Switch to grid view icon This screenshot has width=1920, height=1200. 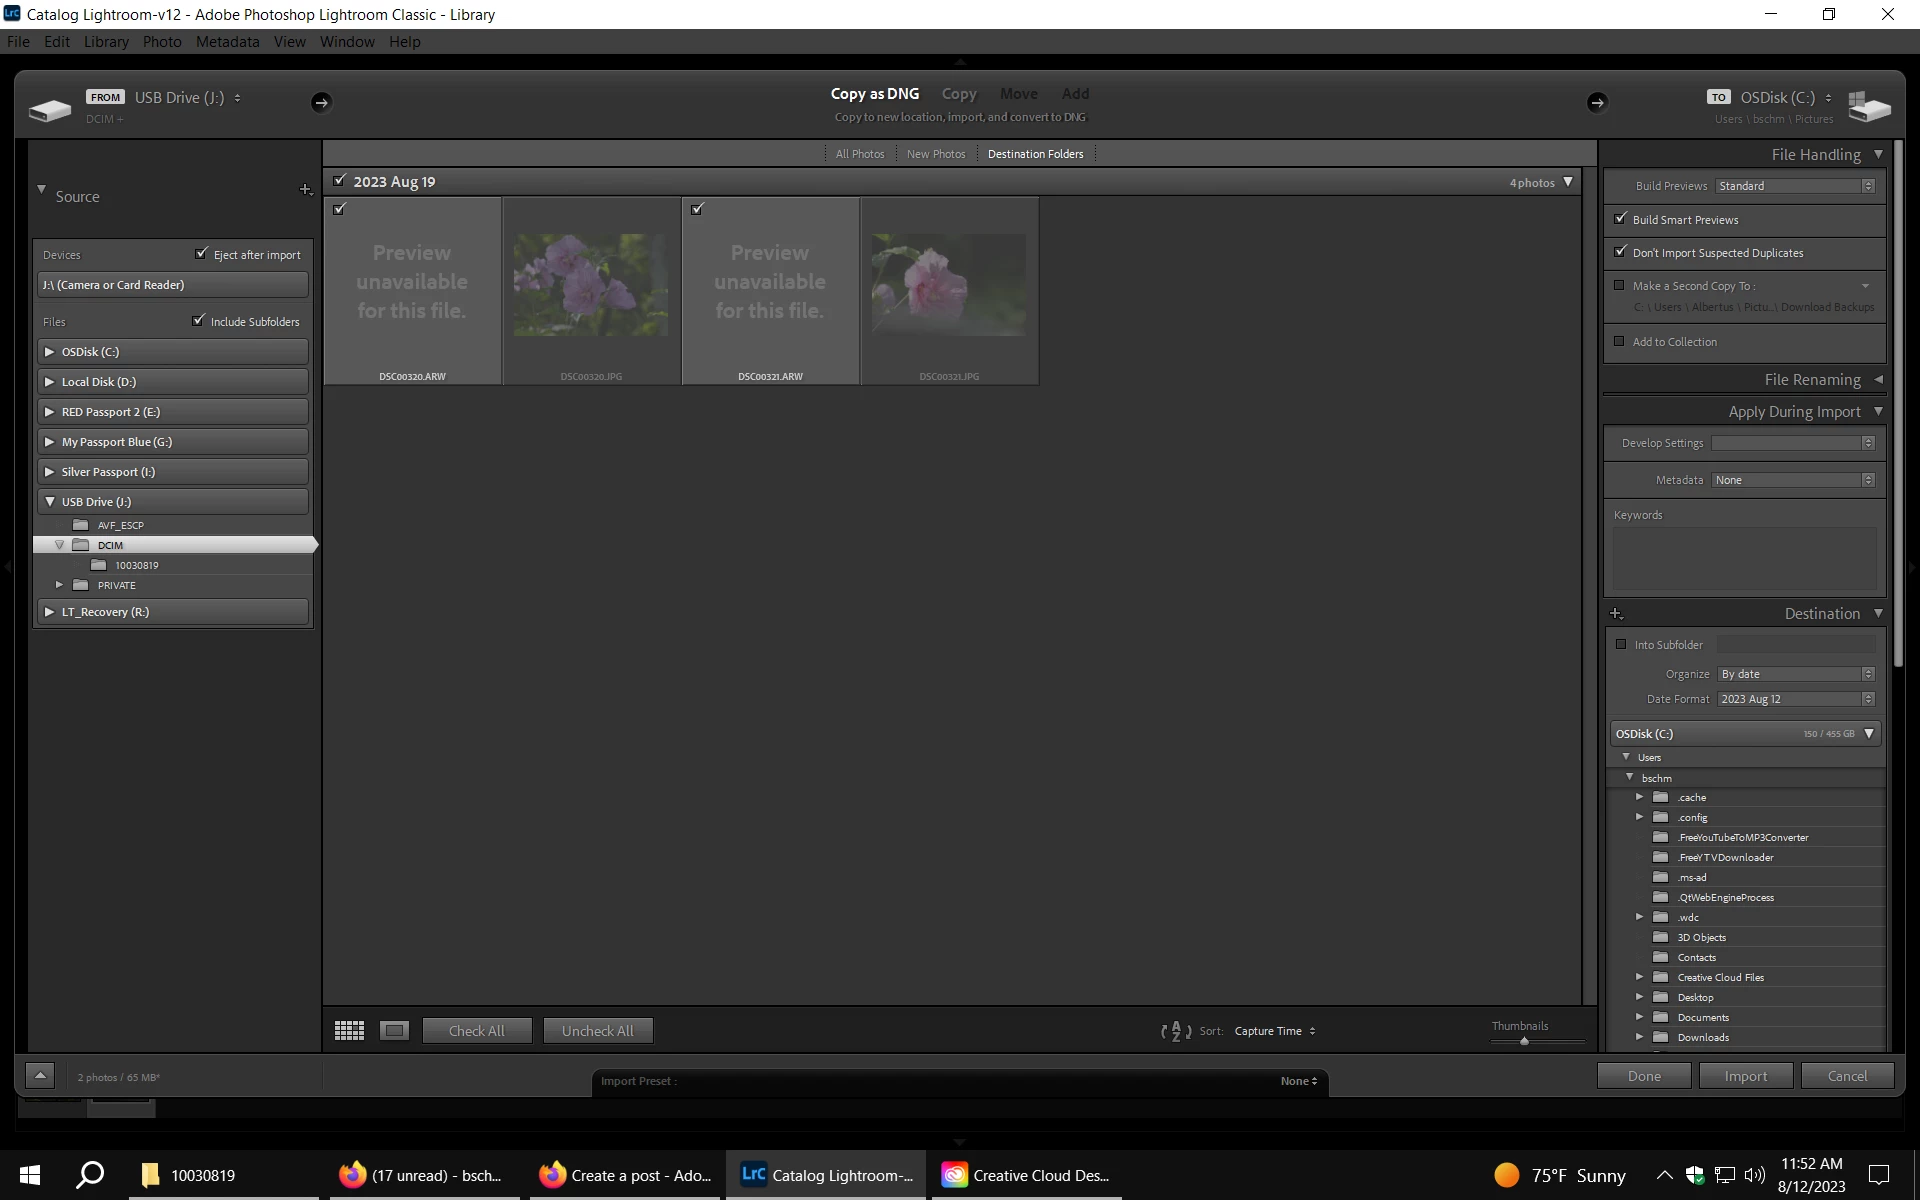point(349,1031)
